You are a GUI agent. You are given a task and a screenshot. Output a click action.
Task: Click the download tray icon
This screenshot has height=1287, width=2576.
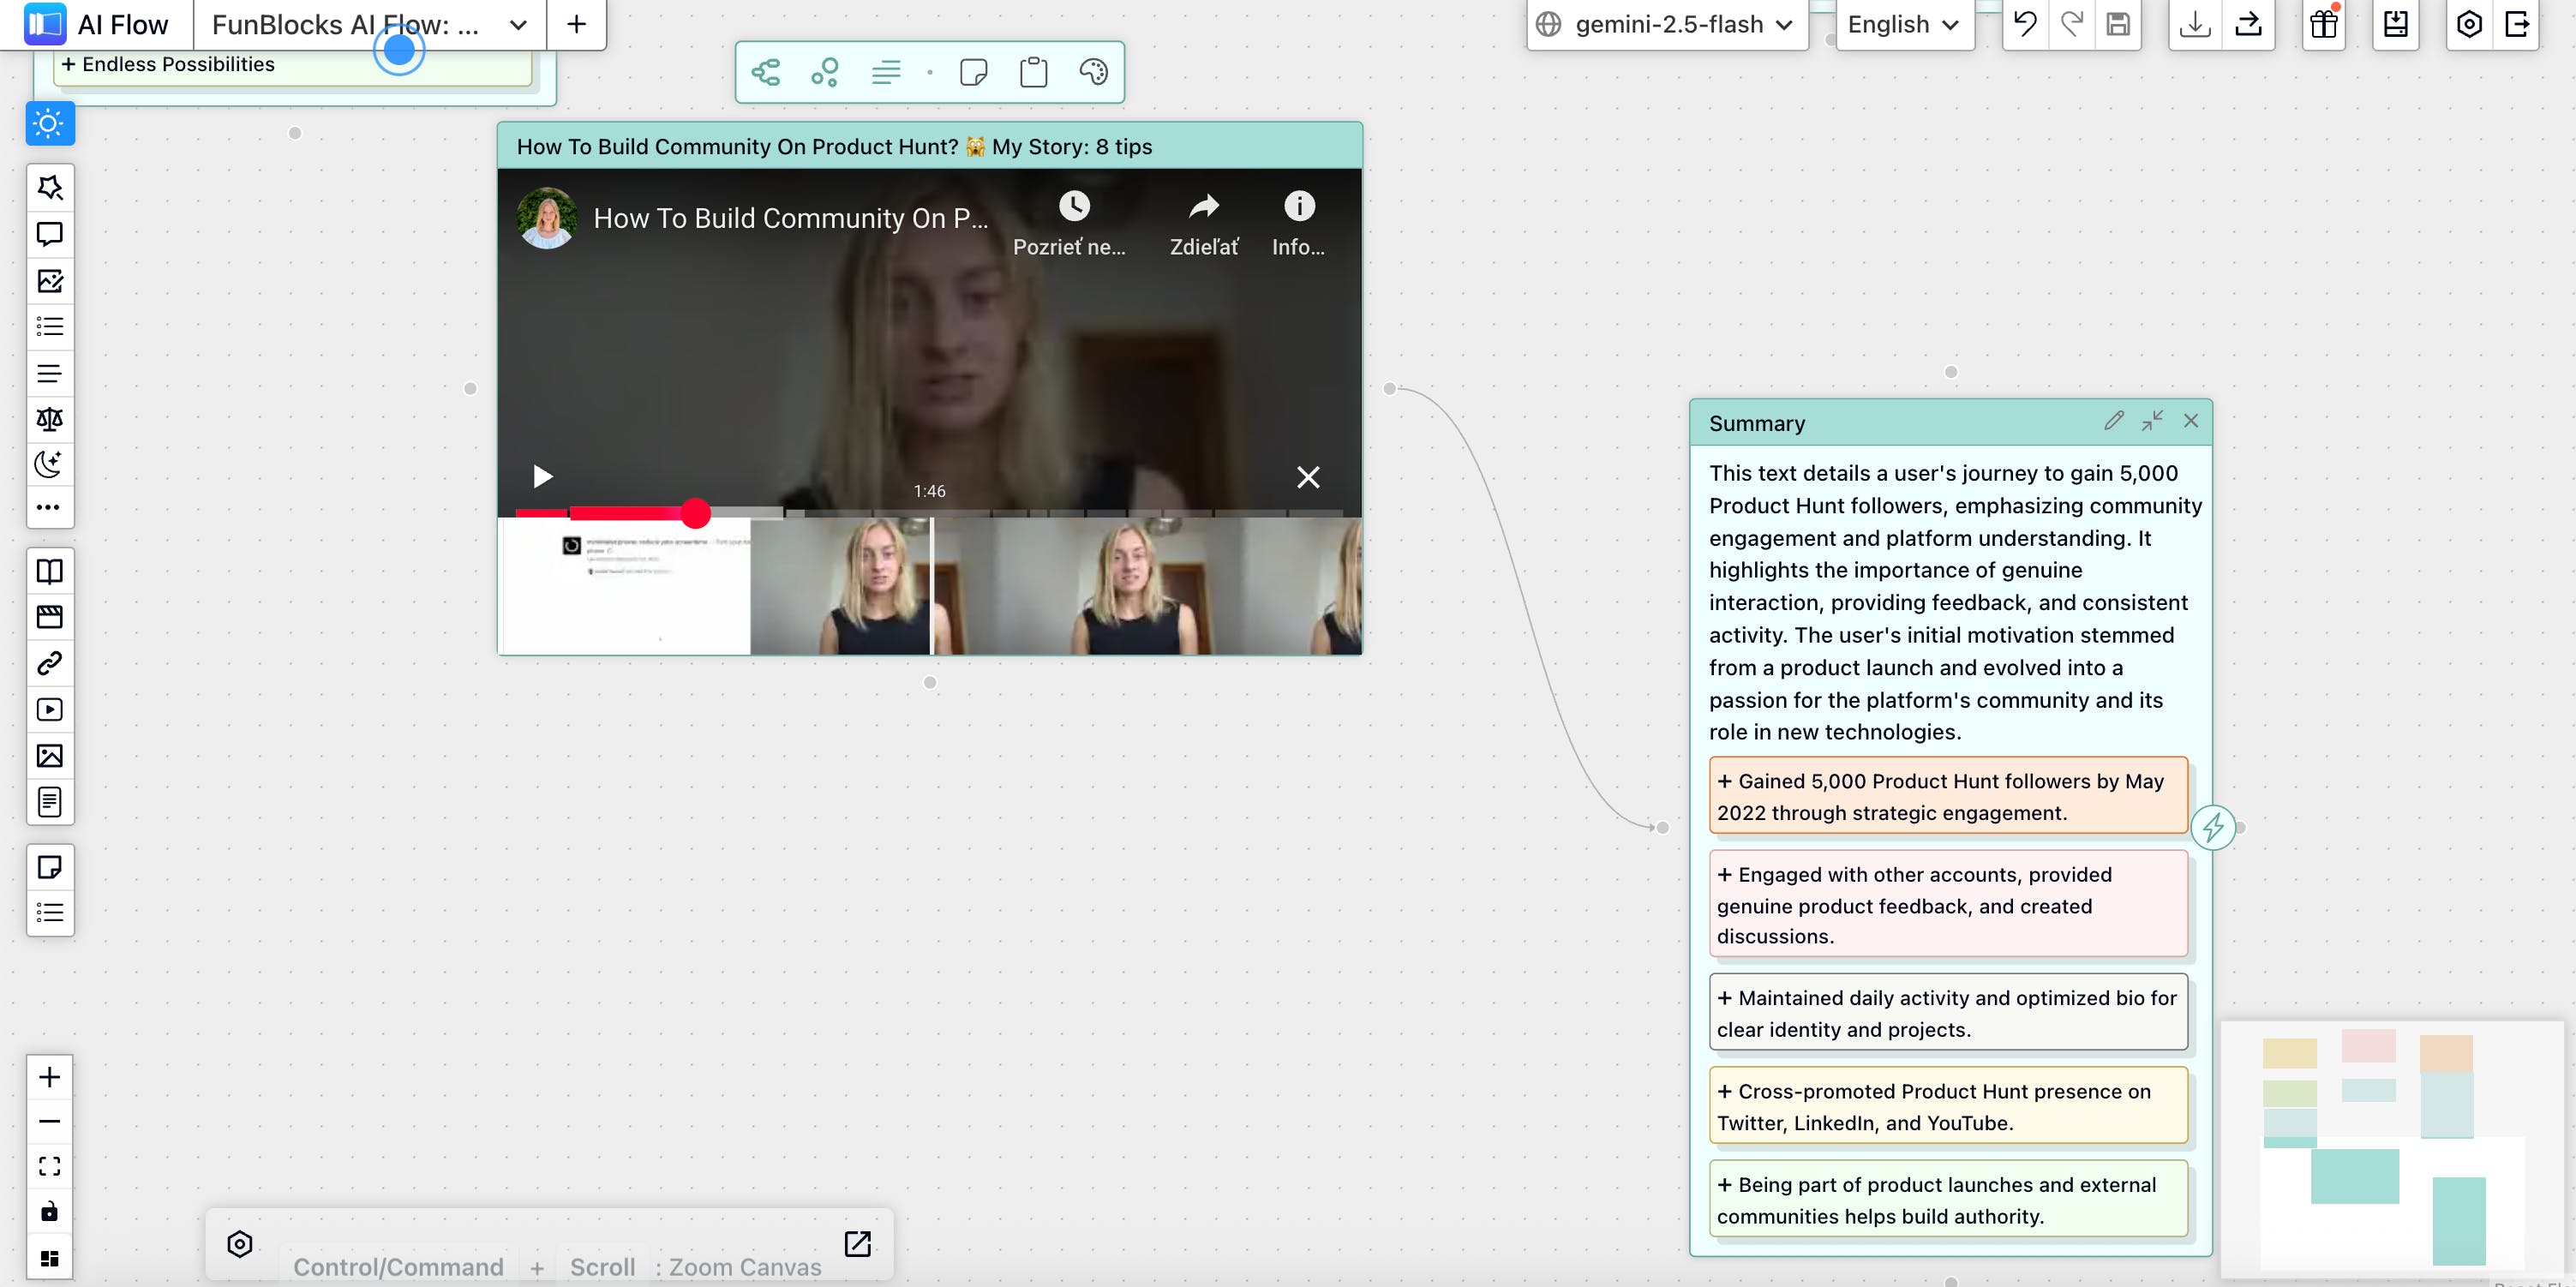[x=2195, y=24]
